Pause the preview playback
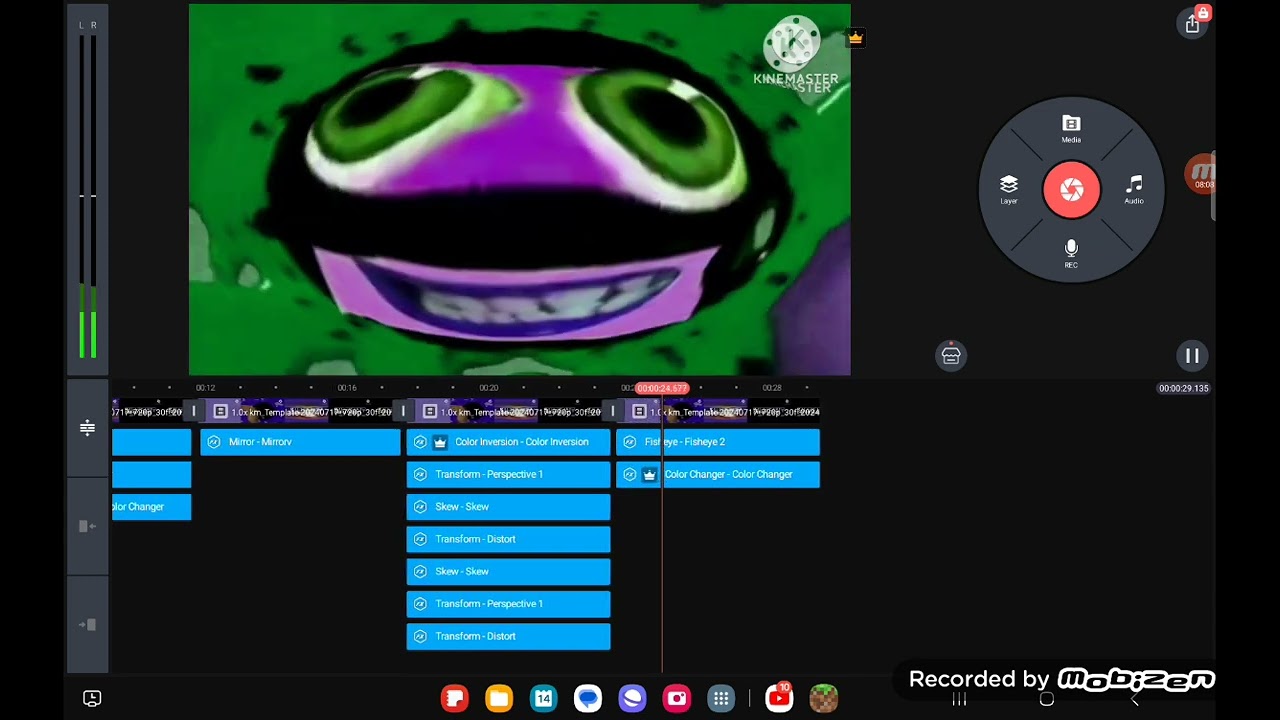Screen dimensions: 1280x720 [1192, 355]
